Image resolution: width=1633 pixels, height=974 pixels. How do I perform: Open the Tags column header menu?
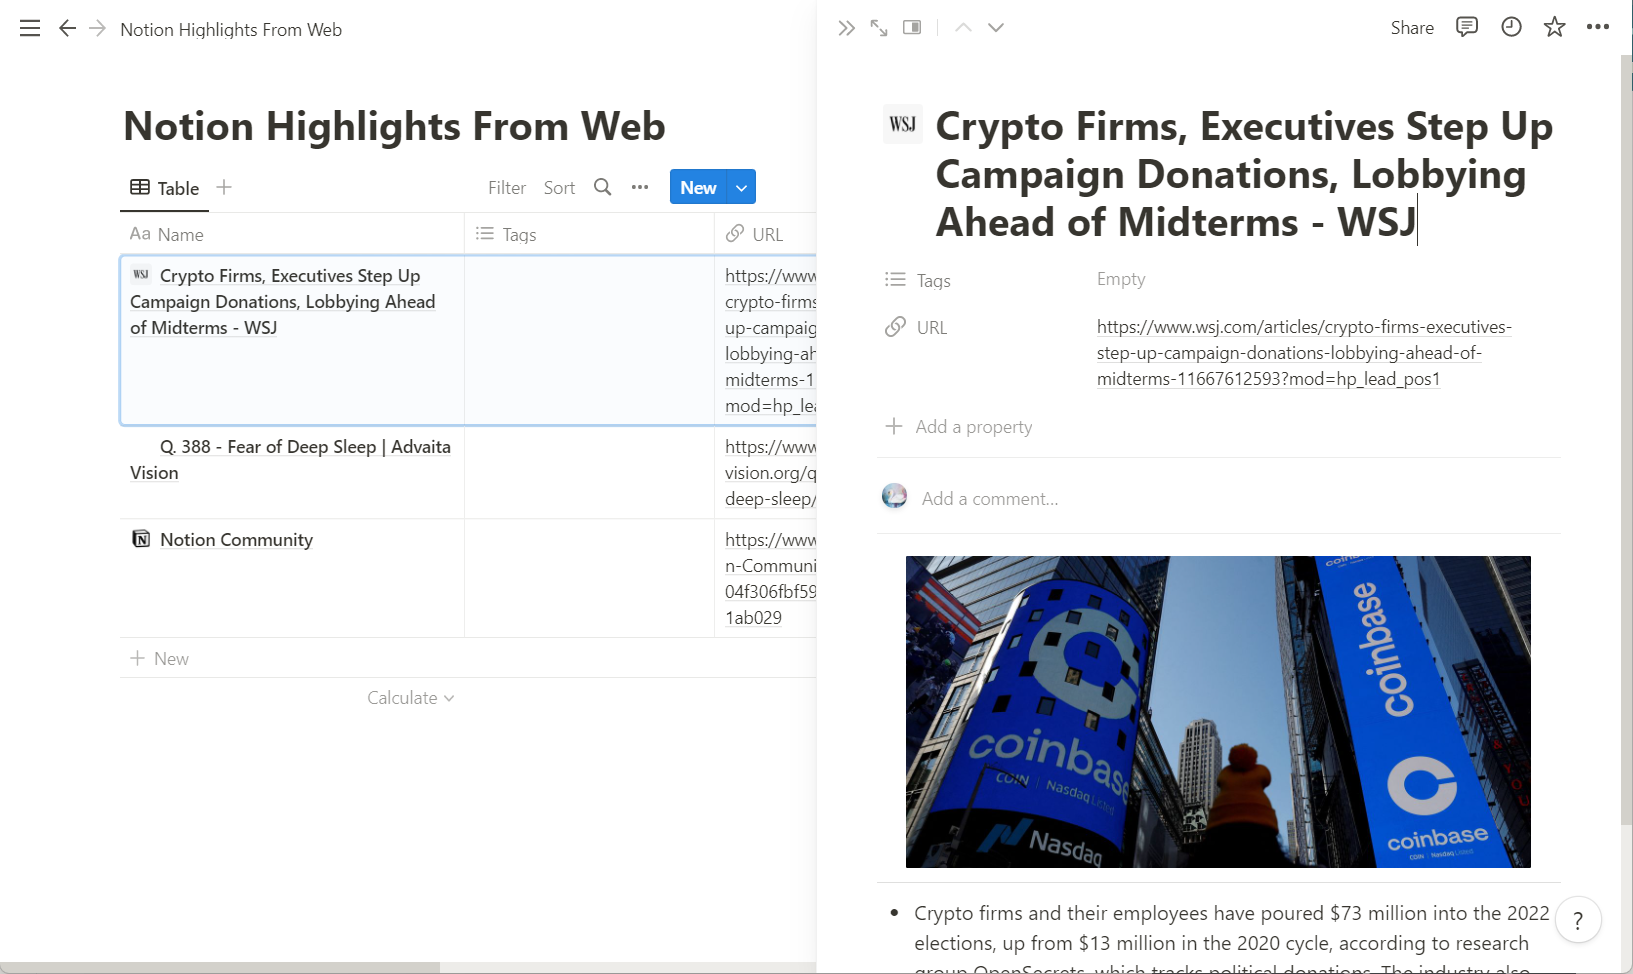click(x=589, y=234)
